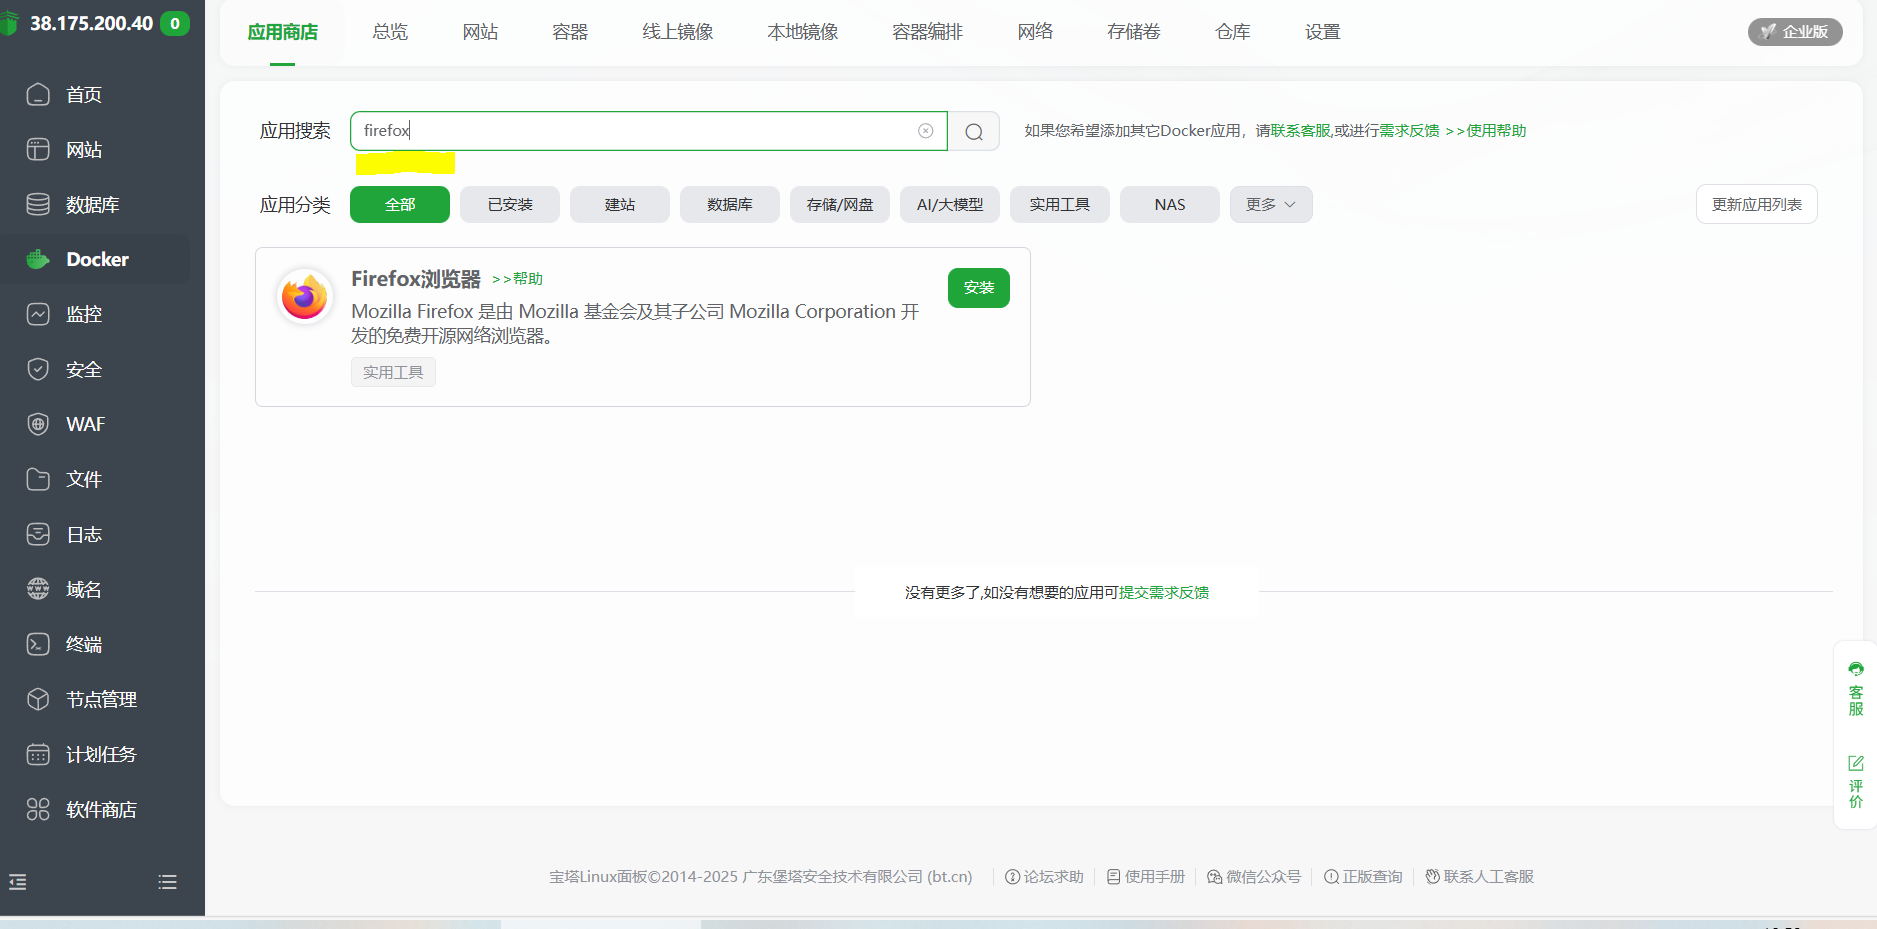Open the evaluation (评价) feedback widget
The height and width of the screenshot is (929, 1877).
(1855, 781)
